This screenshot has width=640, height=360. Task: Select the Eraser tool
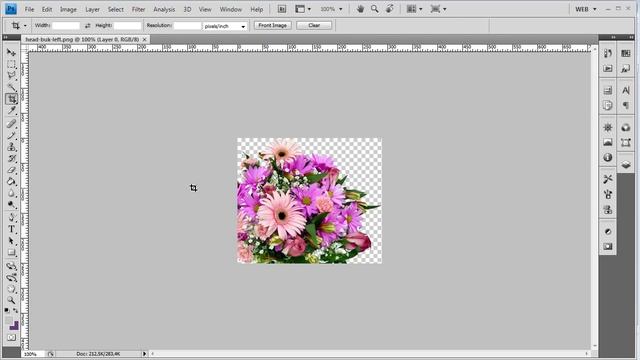(11, 170)
